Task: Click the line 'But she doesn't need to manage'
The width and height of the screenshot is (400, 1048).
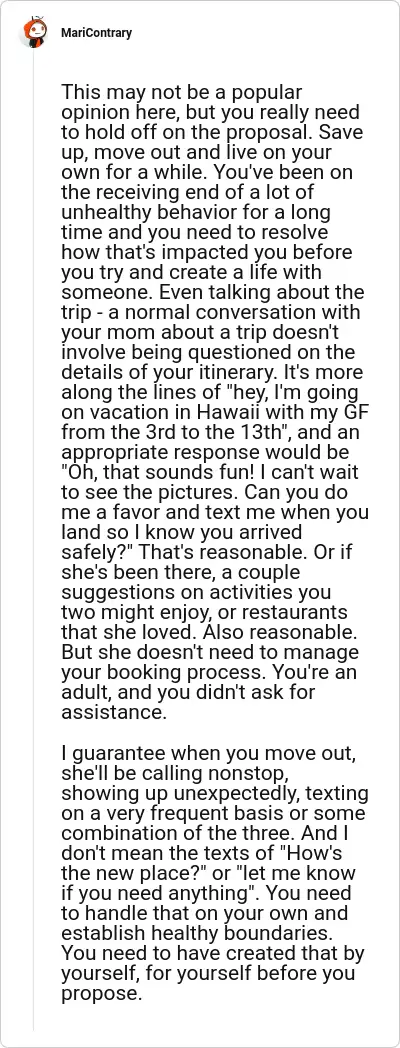Action: (x=209, y=653)
